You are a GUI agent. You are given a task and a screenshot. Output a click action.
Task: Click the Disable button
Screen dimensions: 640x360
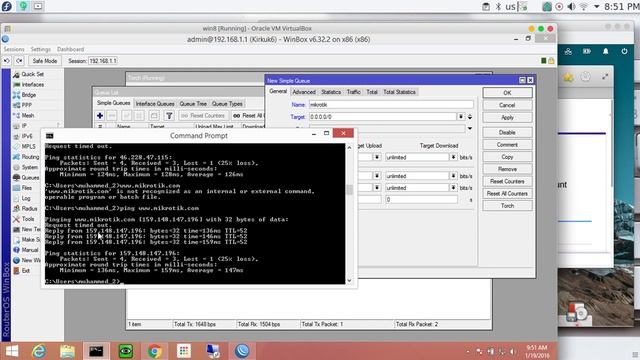[507, 133]
